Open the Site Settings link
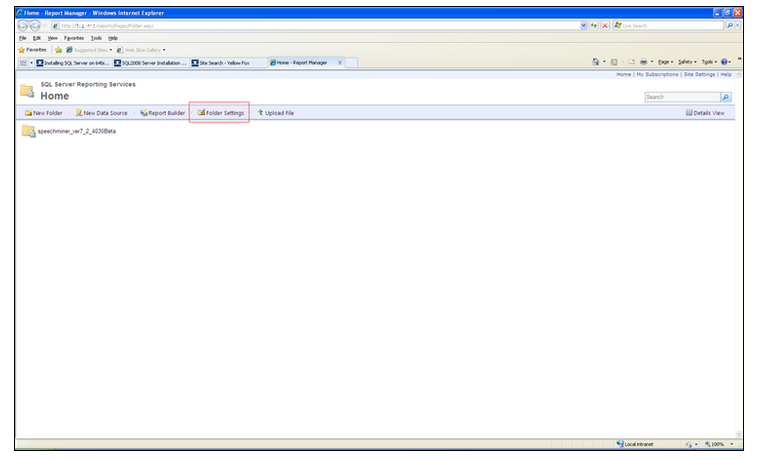This screenshot has height=460, width=757. click(x=699, y=74)
